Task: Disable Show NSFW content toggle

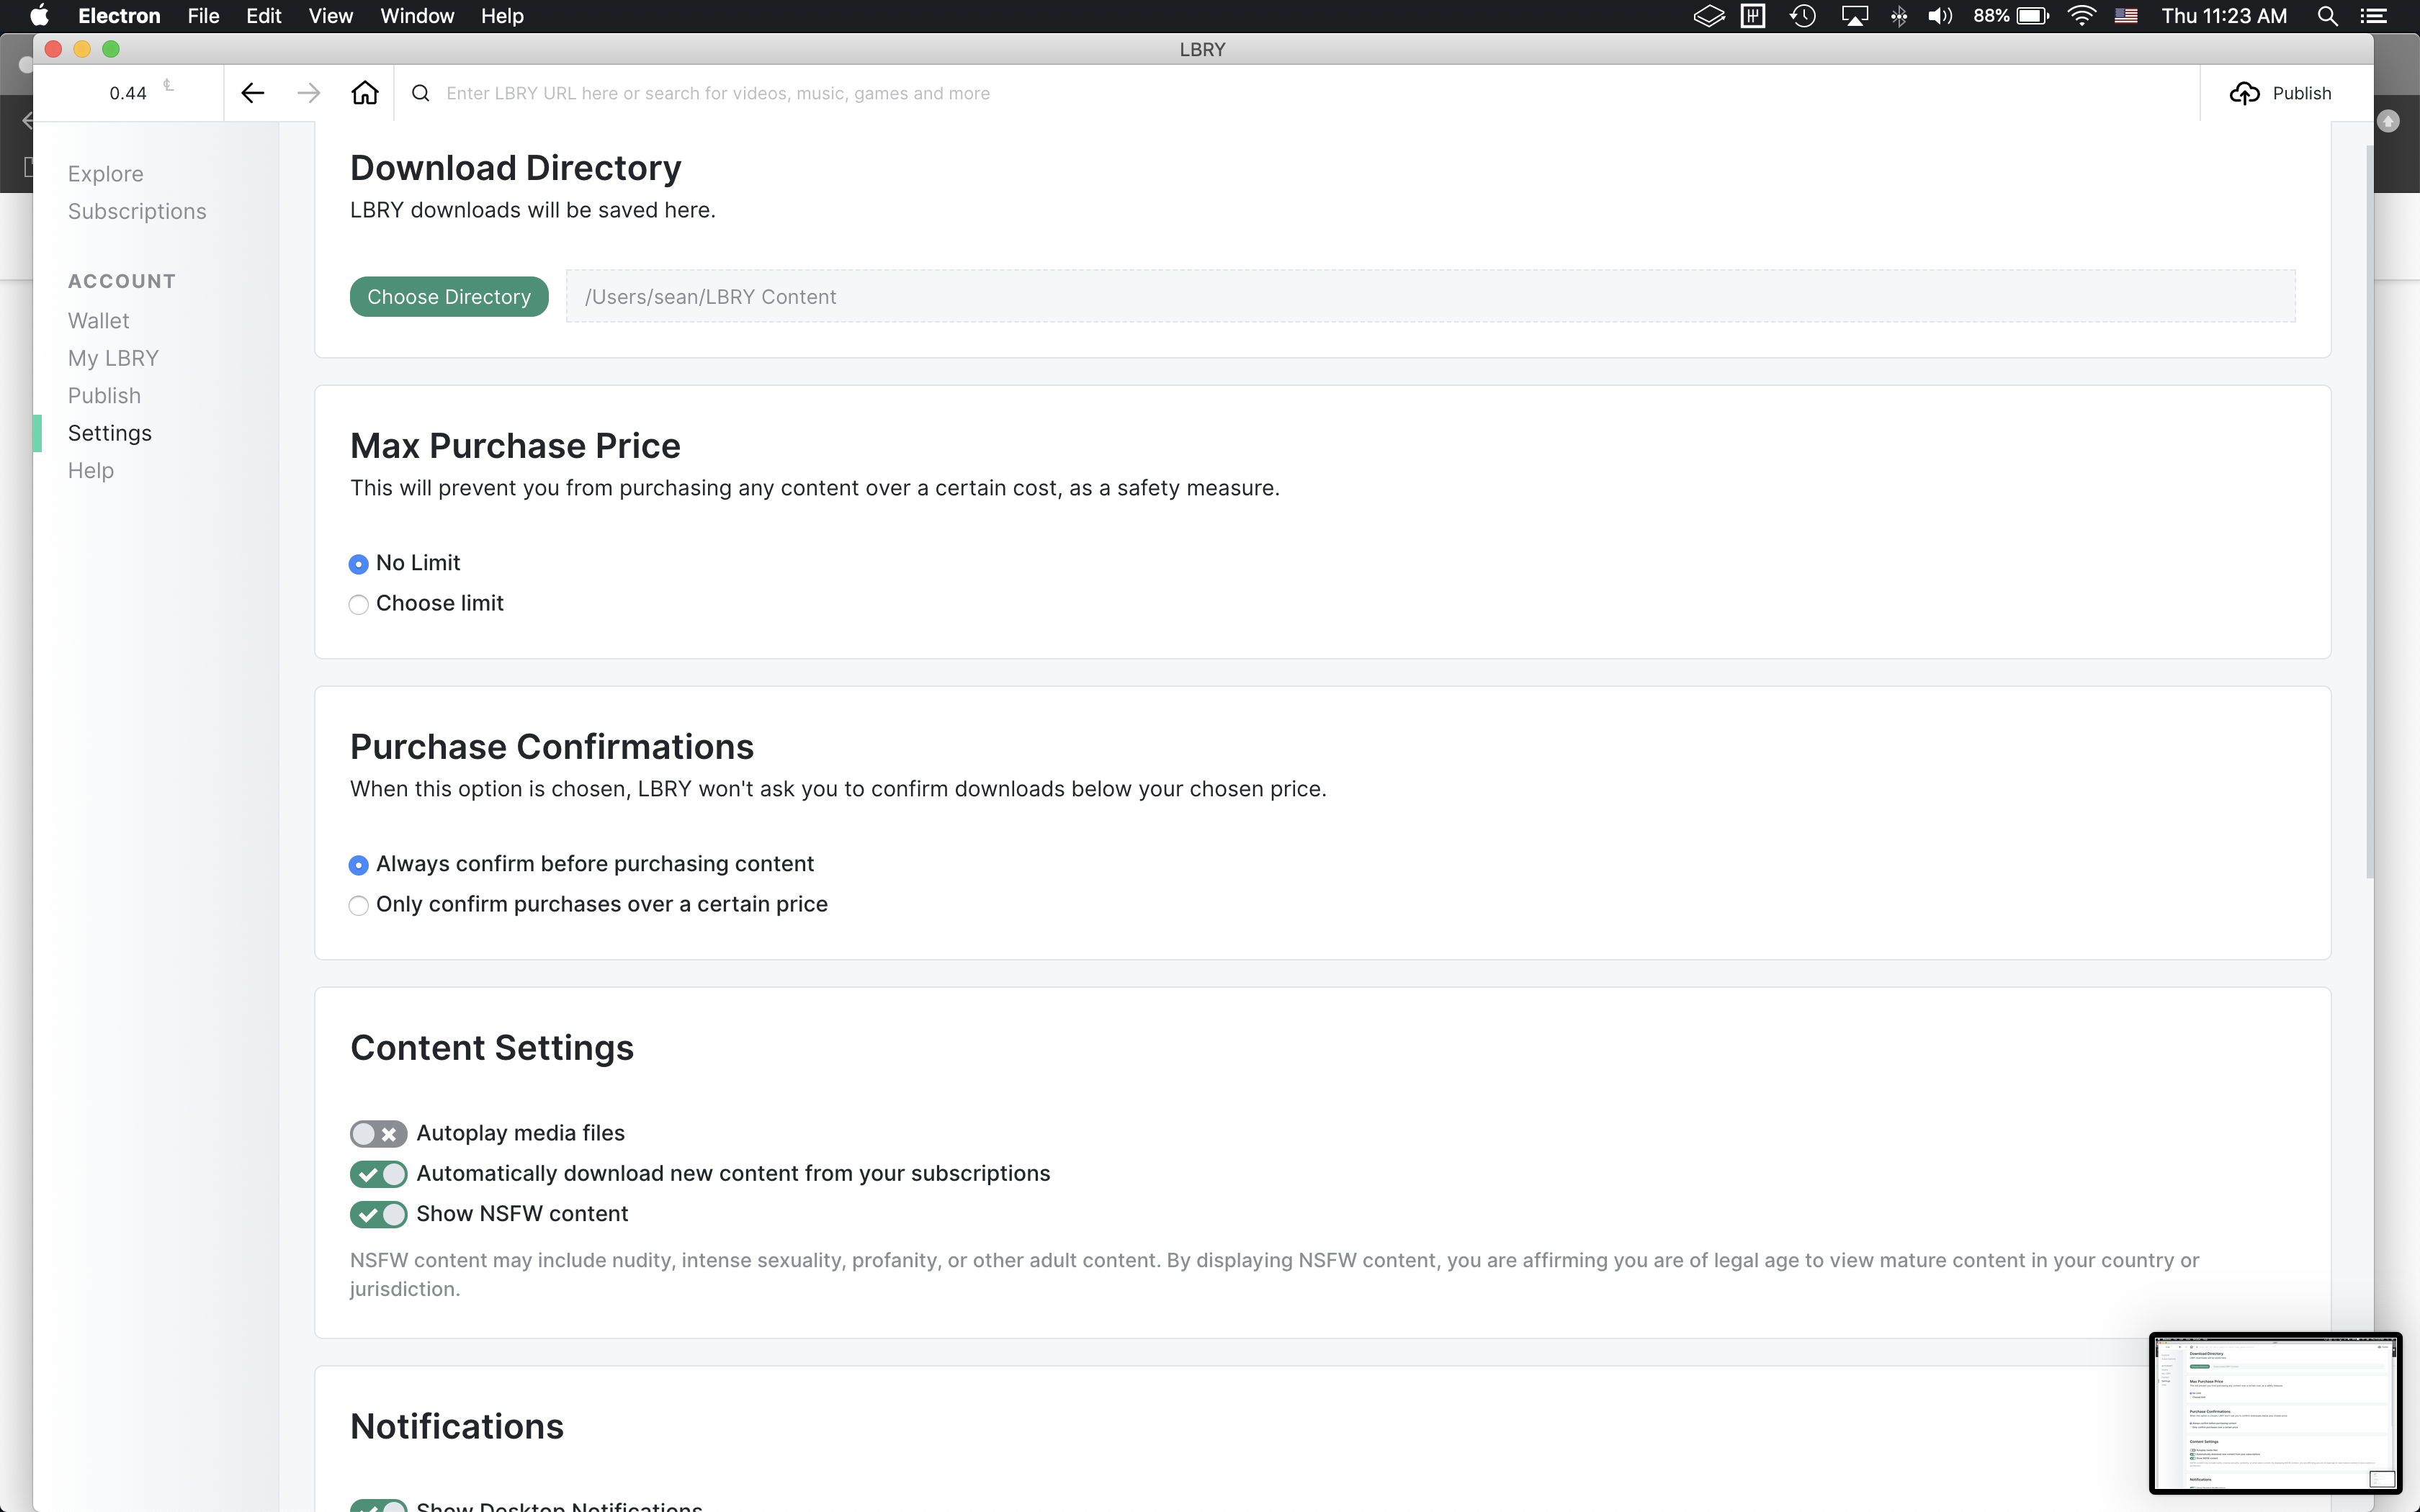Action: tap(378, 1214)
